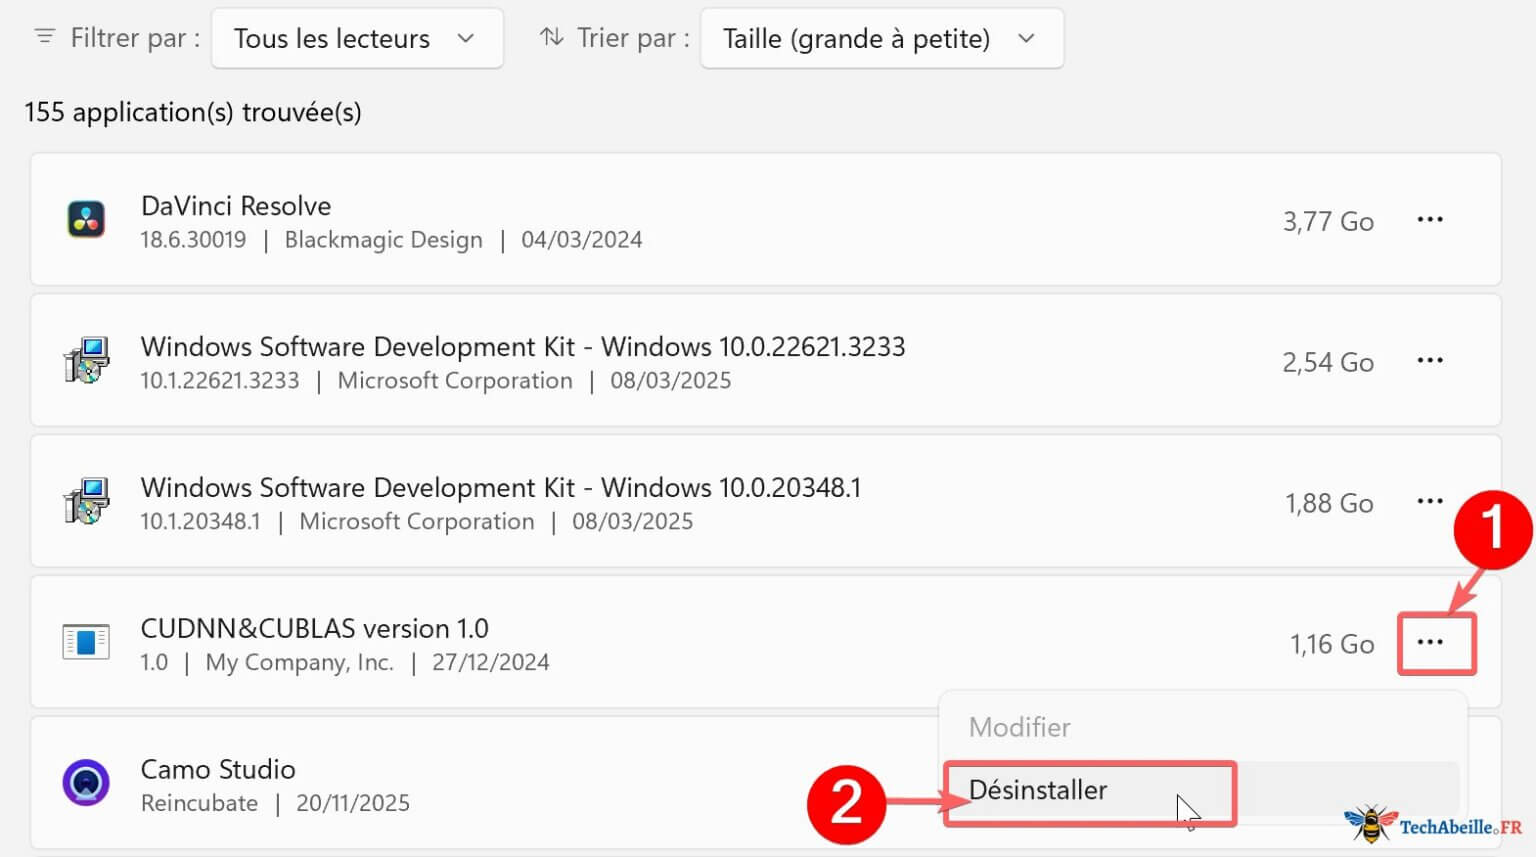
Task: Click the filter lines icon beside Filtrer par
Action: coord(44,37)
